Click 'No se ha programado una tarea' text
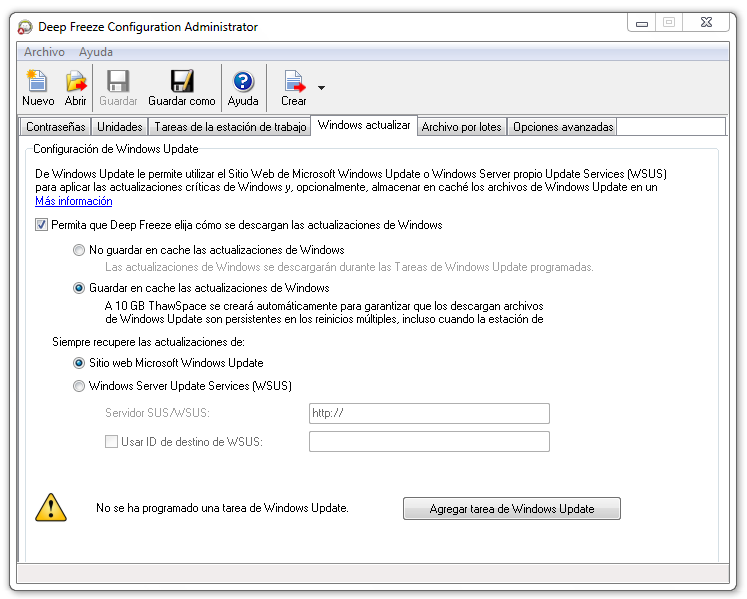This screenshot has height=599, width=747. pos(222,508)
